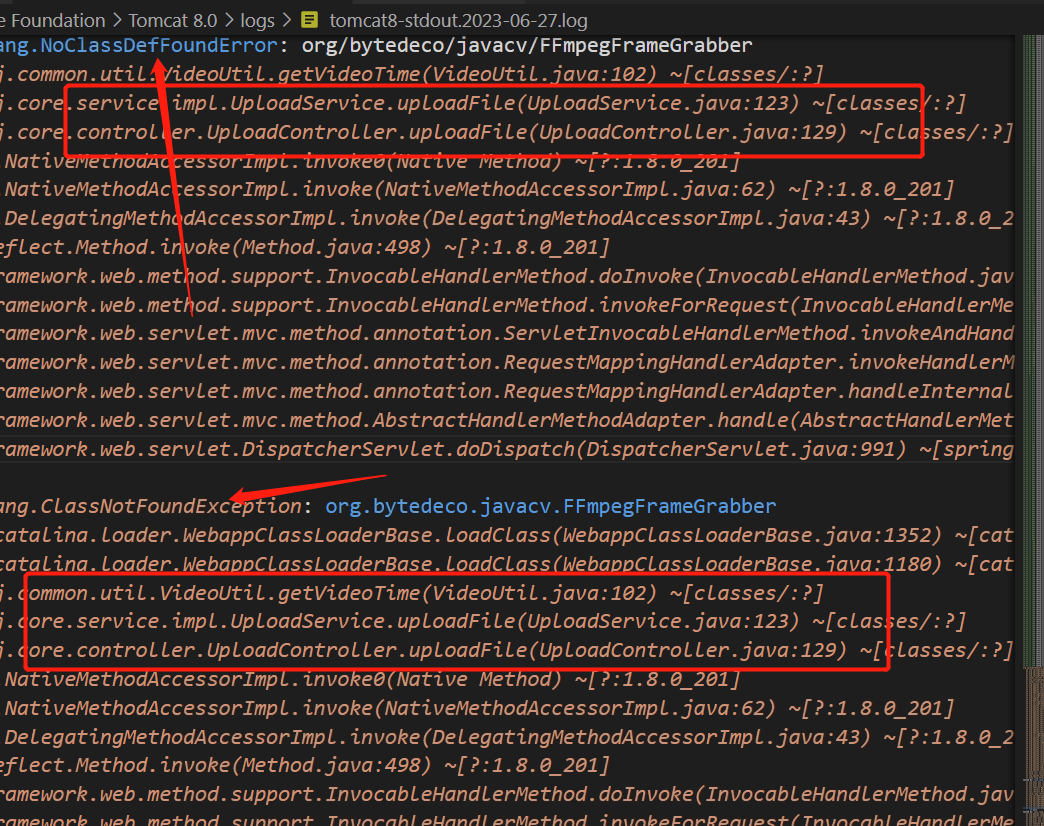
Task: Click chevron between Foundation and Tomcat 8.0
Action: [x=120, y=20]
